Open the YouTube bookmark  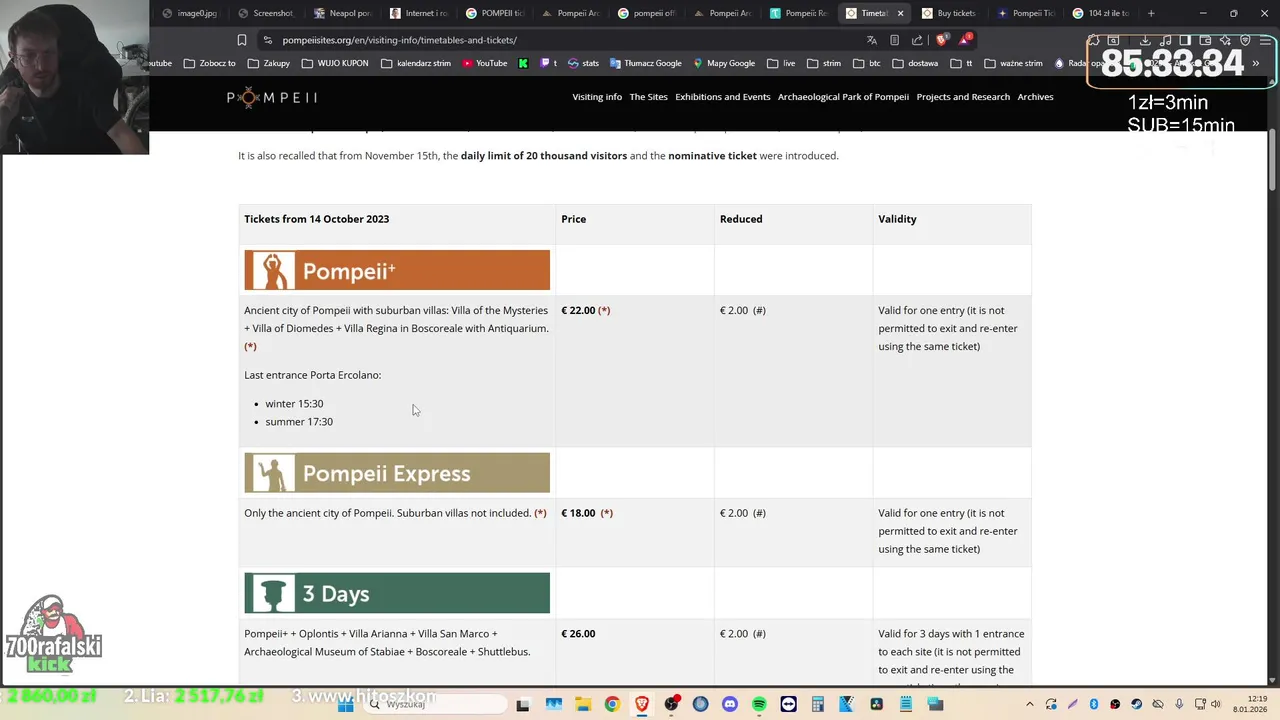point(484,63)
